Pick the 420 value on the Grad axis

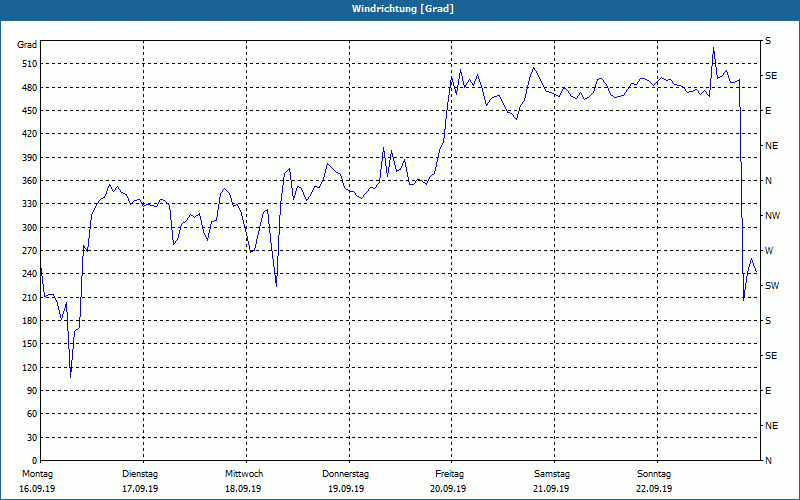29,134
